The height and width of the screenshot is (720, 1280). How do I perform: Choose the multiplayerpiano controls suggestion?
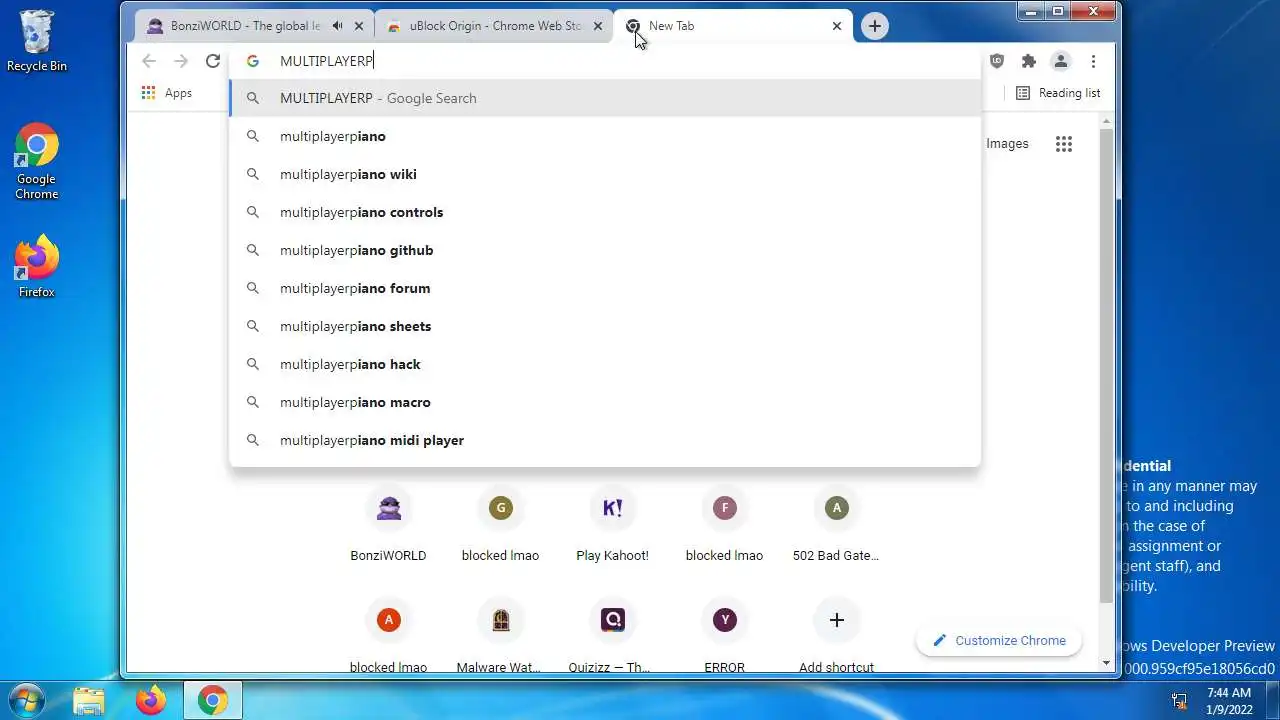click(605, 212)
